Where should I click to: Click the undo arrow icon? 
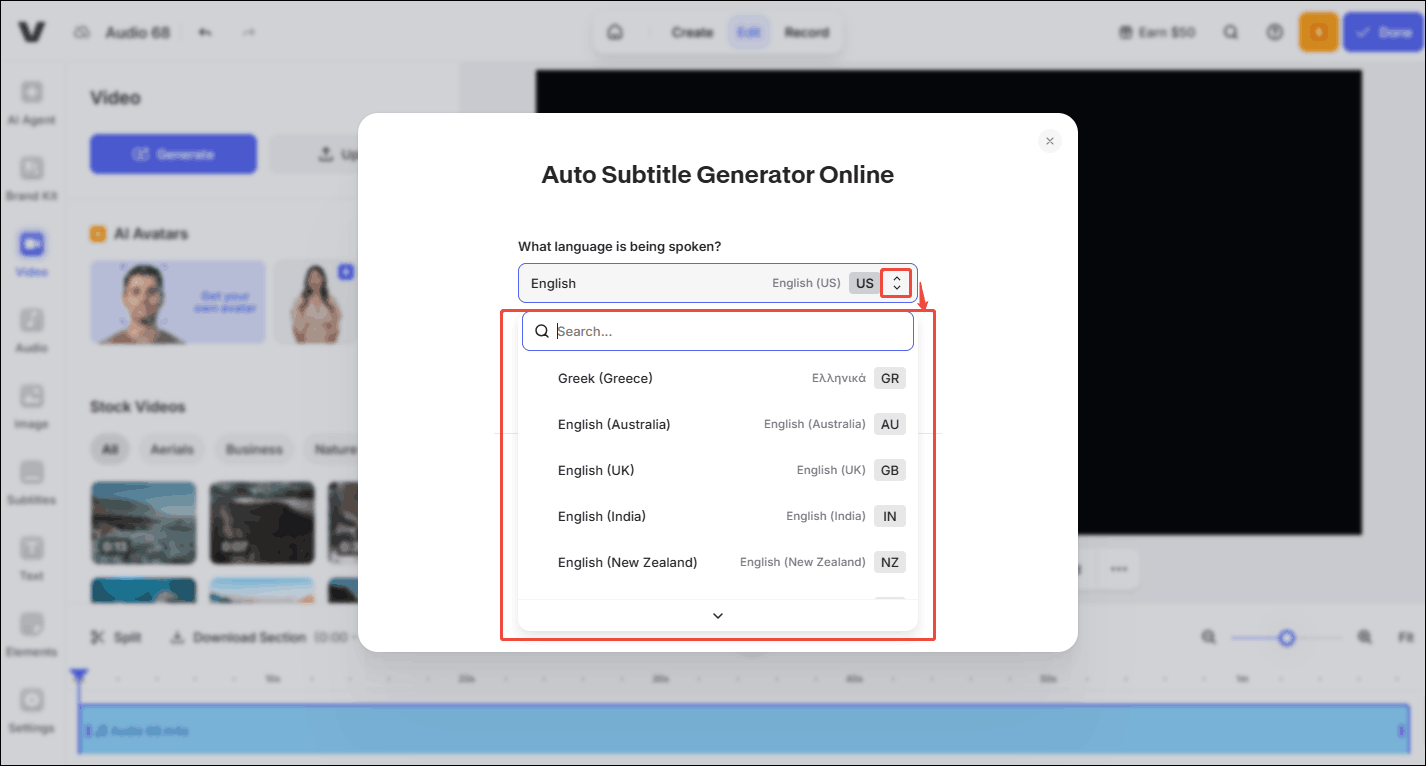(205, 32)
